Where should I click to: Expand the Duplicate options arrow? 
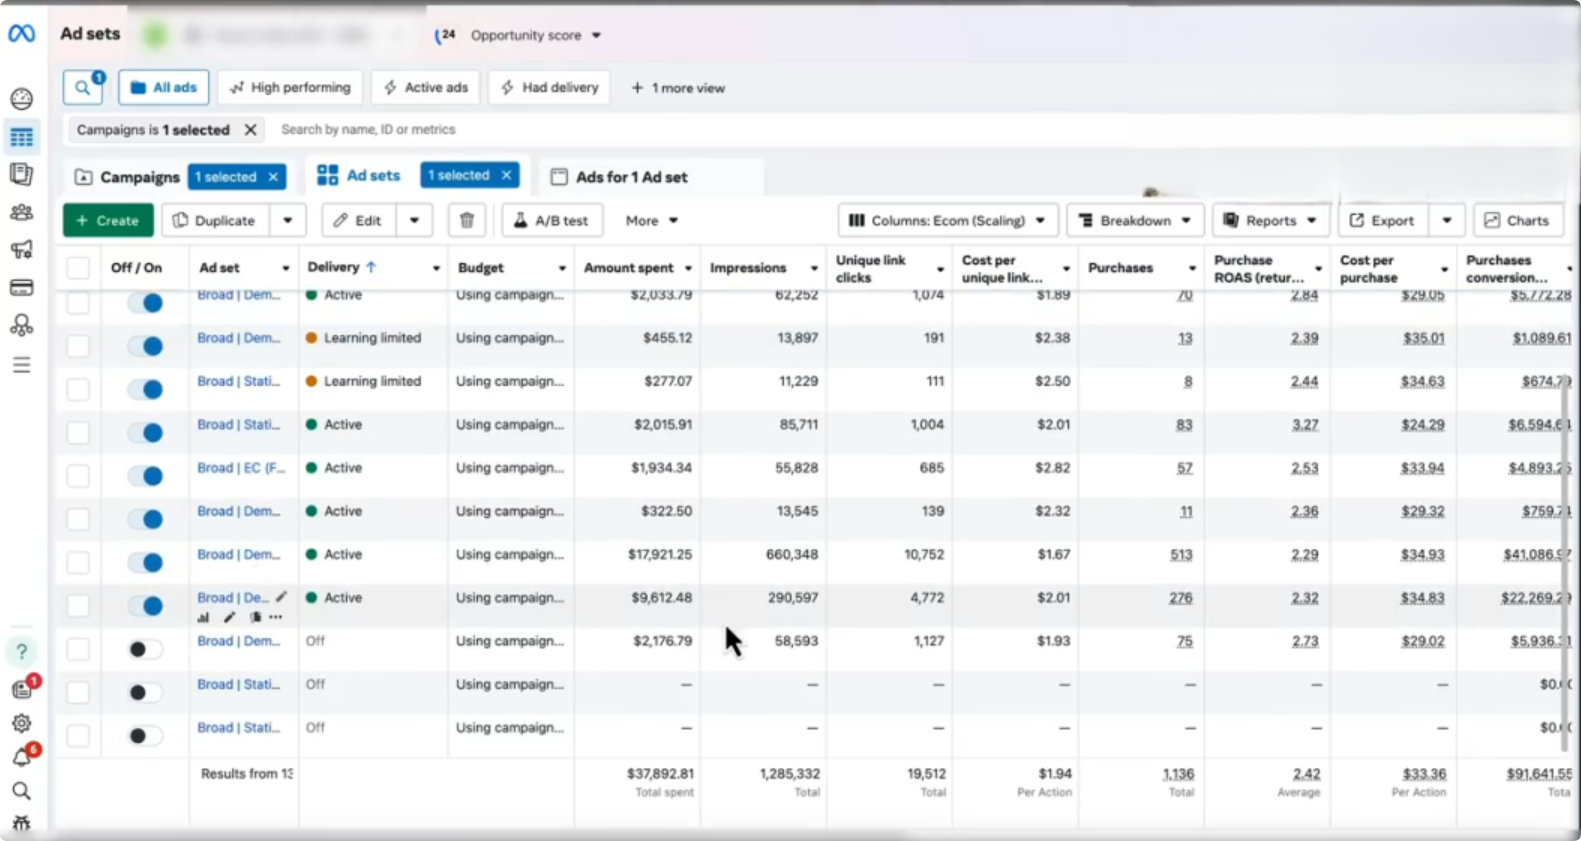[x=288, y=220]
